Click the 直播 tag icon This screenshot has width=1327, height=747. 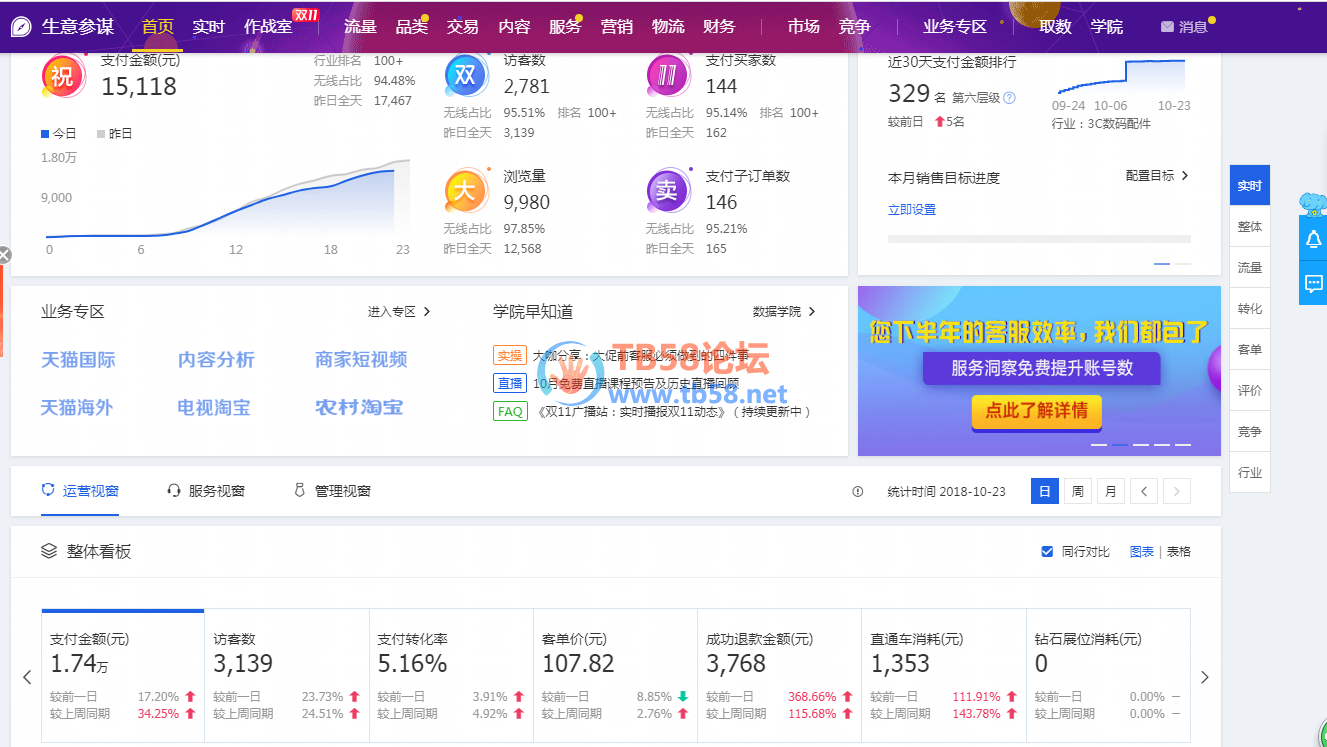(x=510, y=383)
